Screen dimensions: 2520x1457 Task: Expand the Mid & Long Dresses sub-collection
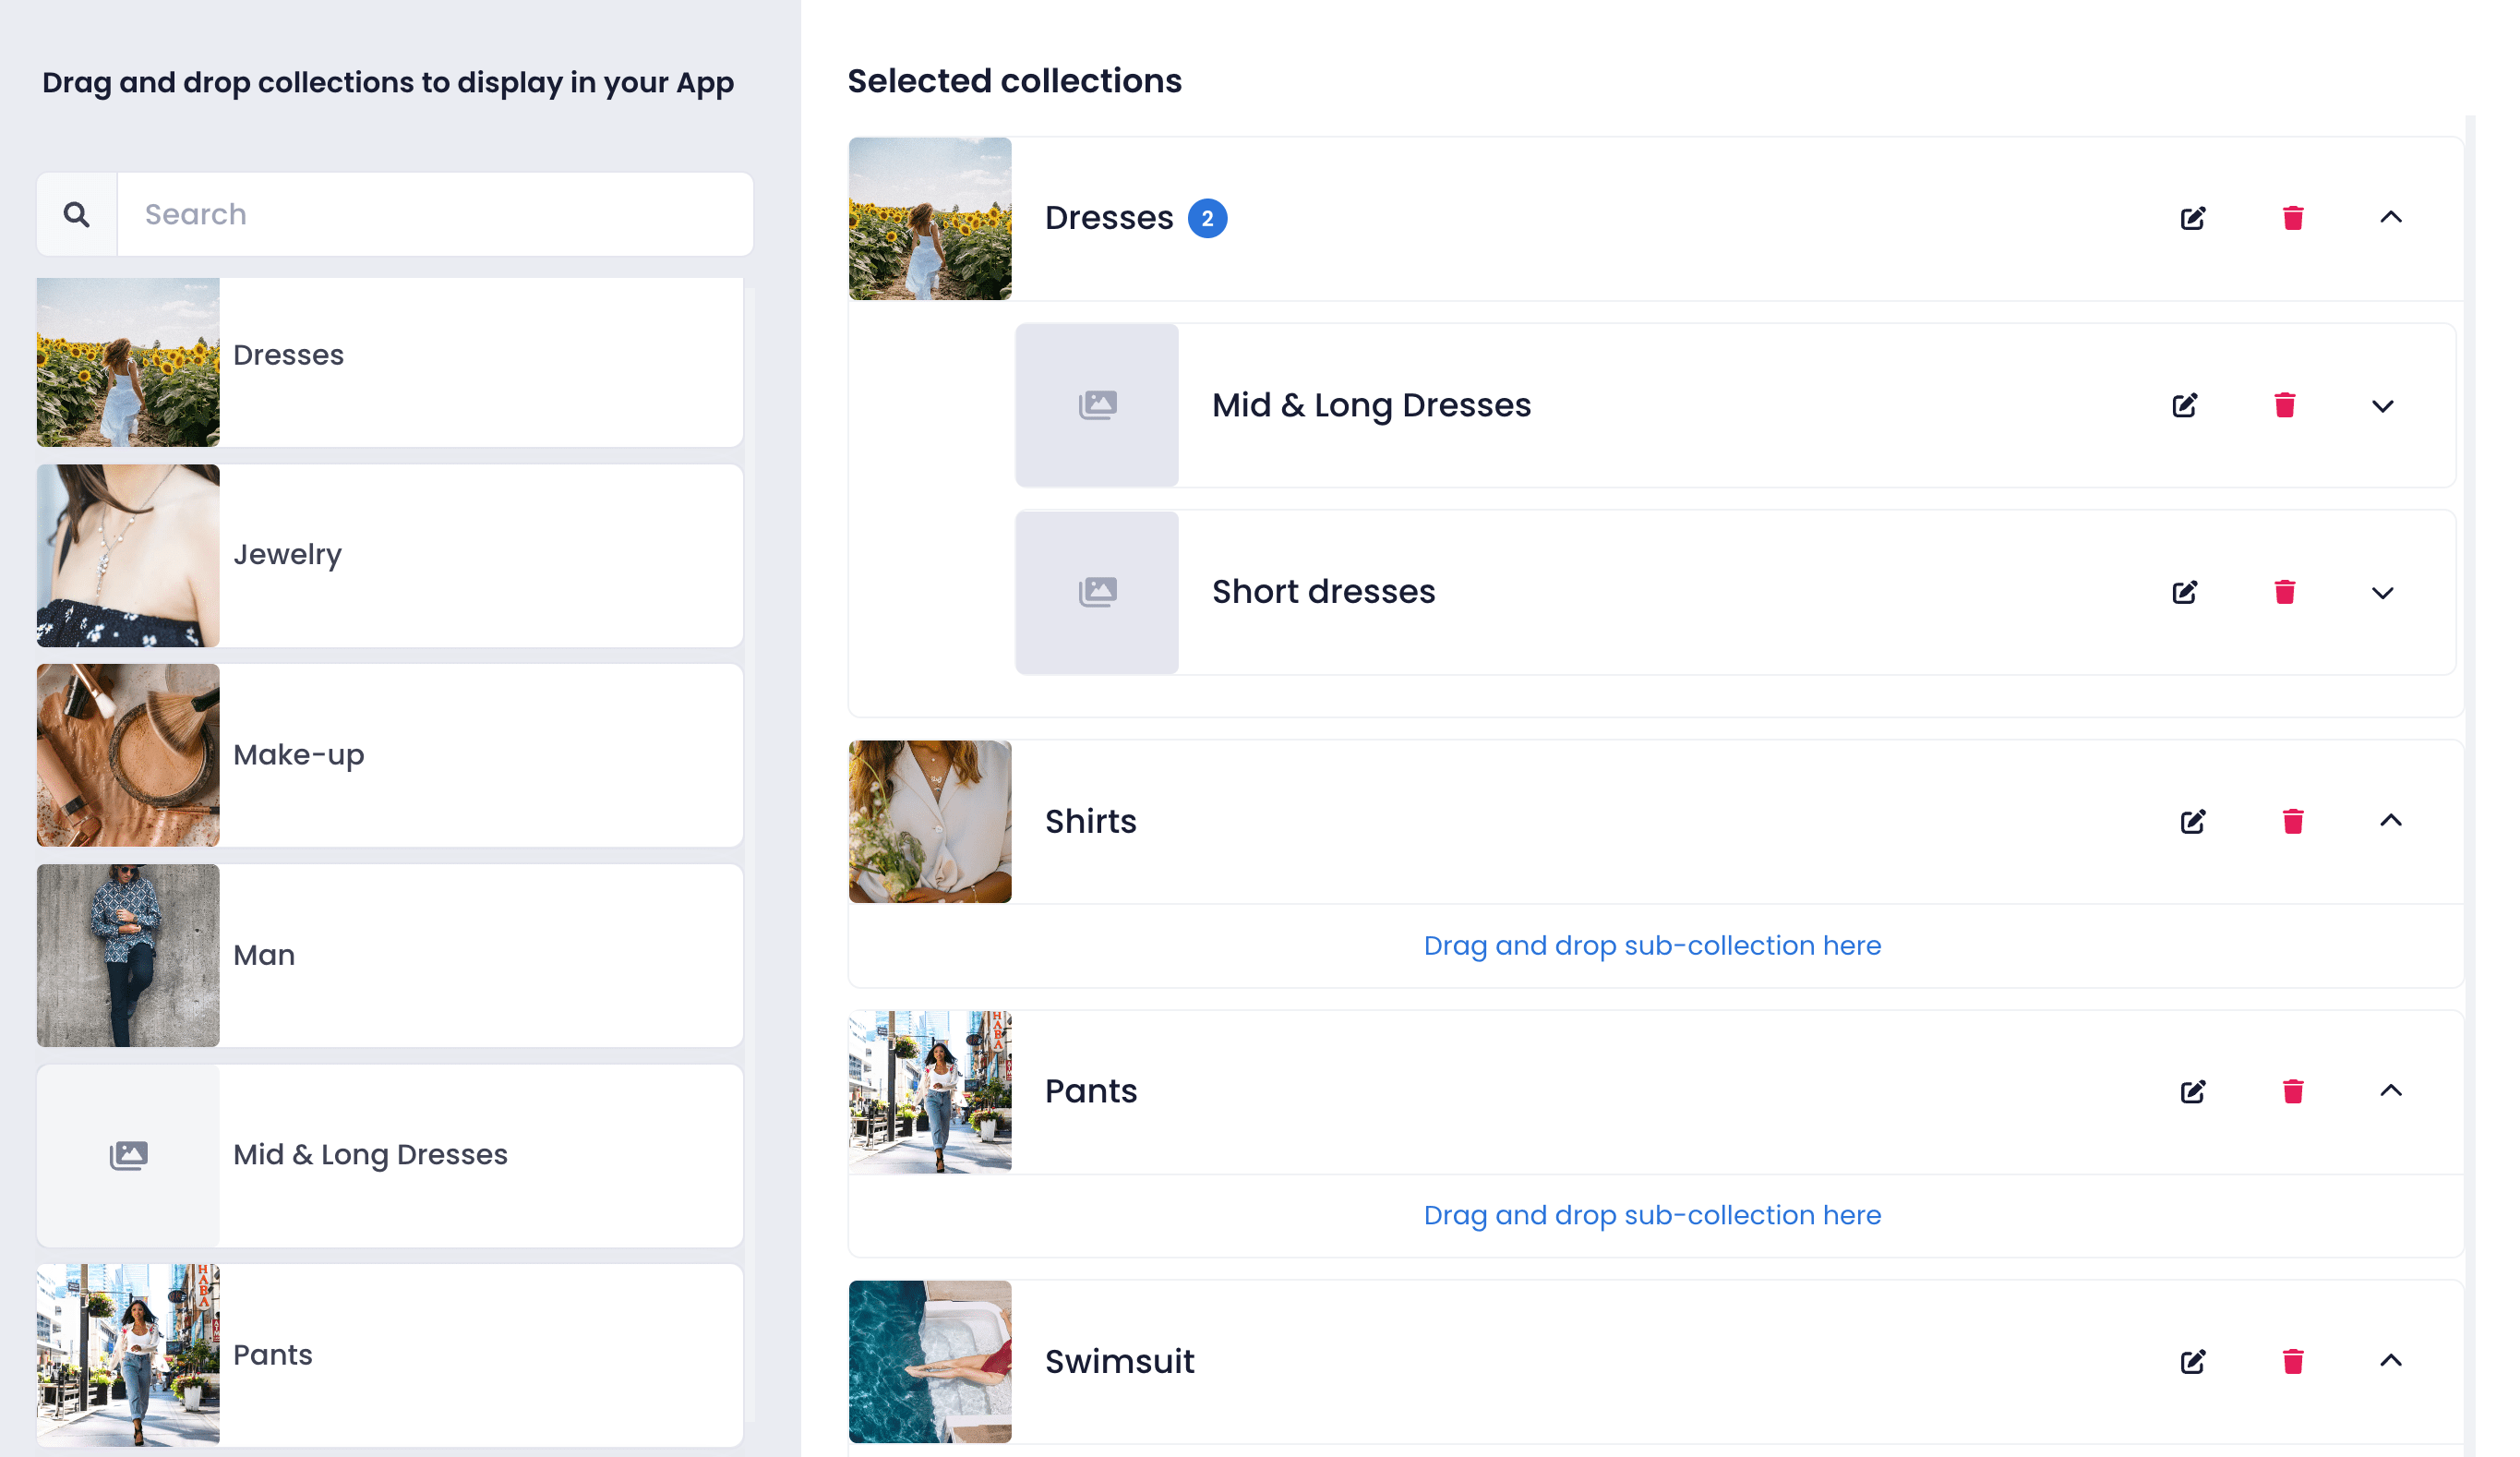pos(2382,406)
